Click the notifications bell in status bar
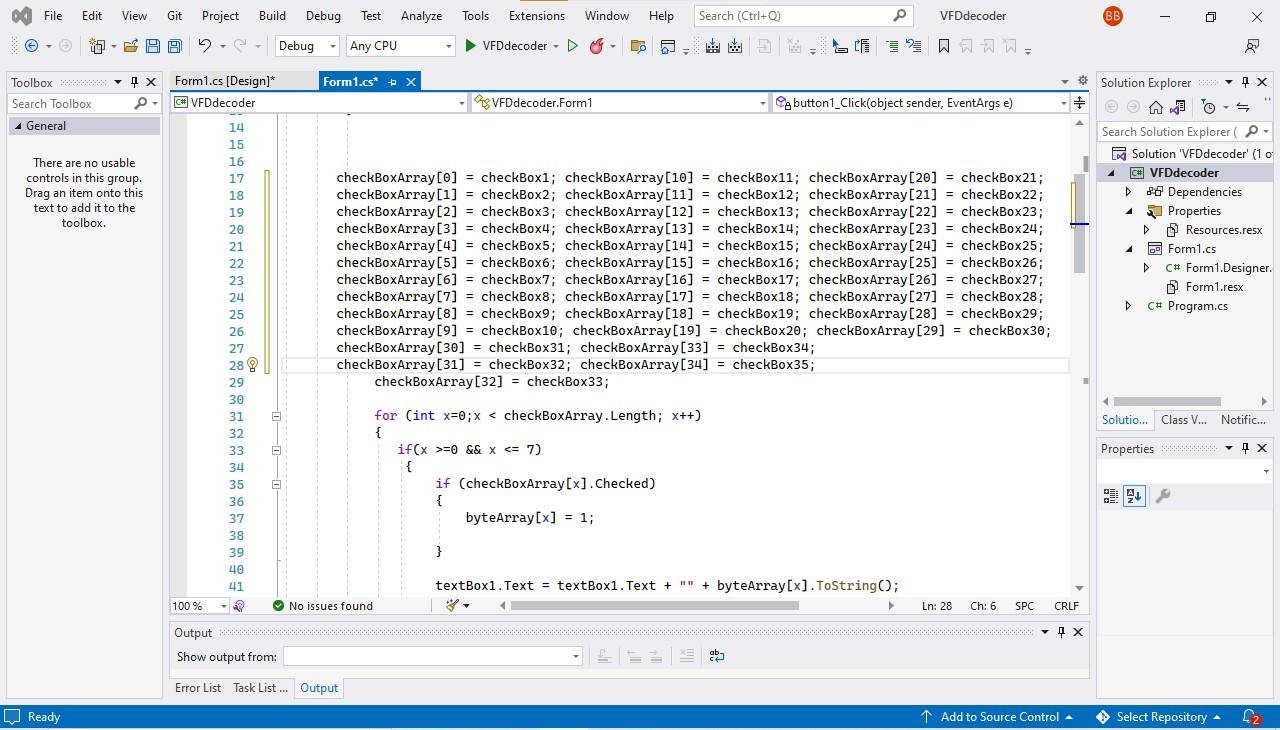The height and width of the screenshot is (730, 1280). click(x=1250, y=717)
